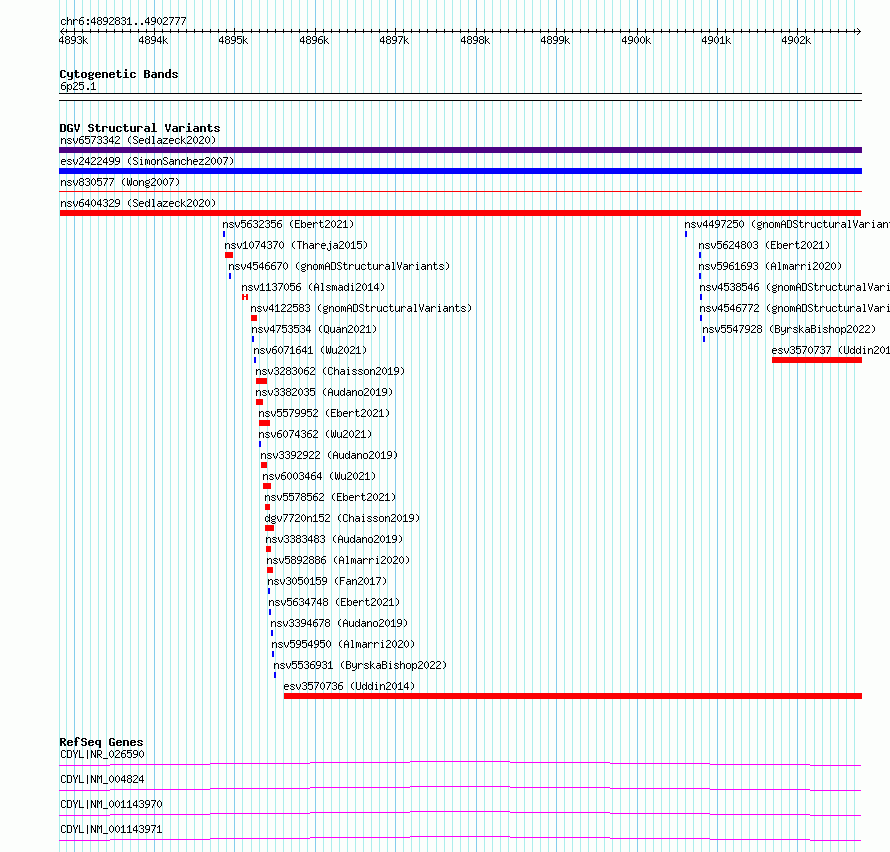Click nsv5954950 (Almarri2020) label
890x852 pixels.
[343, 644]
